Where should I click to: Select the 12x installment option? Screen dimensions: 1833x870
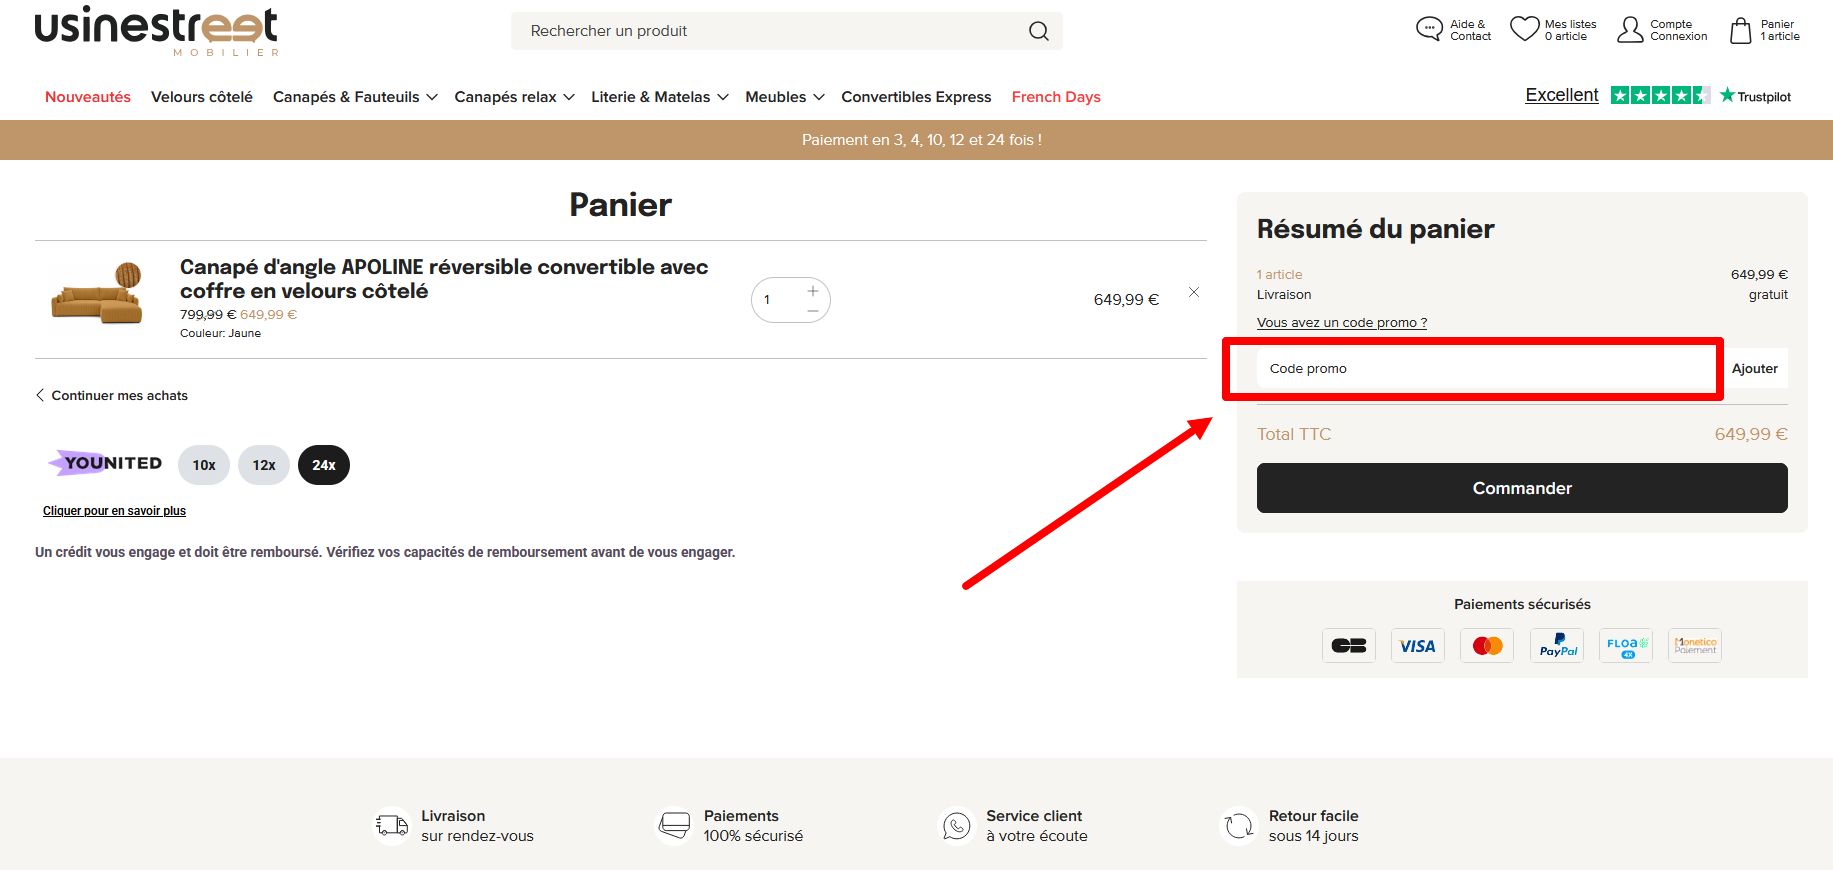point(264,465)
